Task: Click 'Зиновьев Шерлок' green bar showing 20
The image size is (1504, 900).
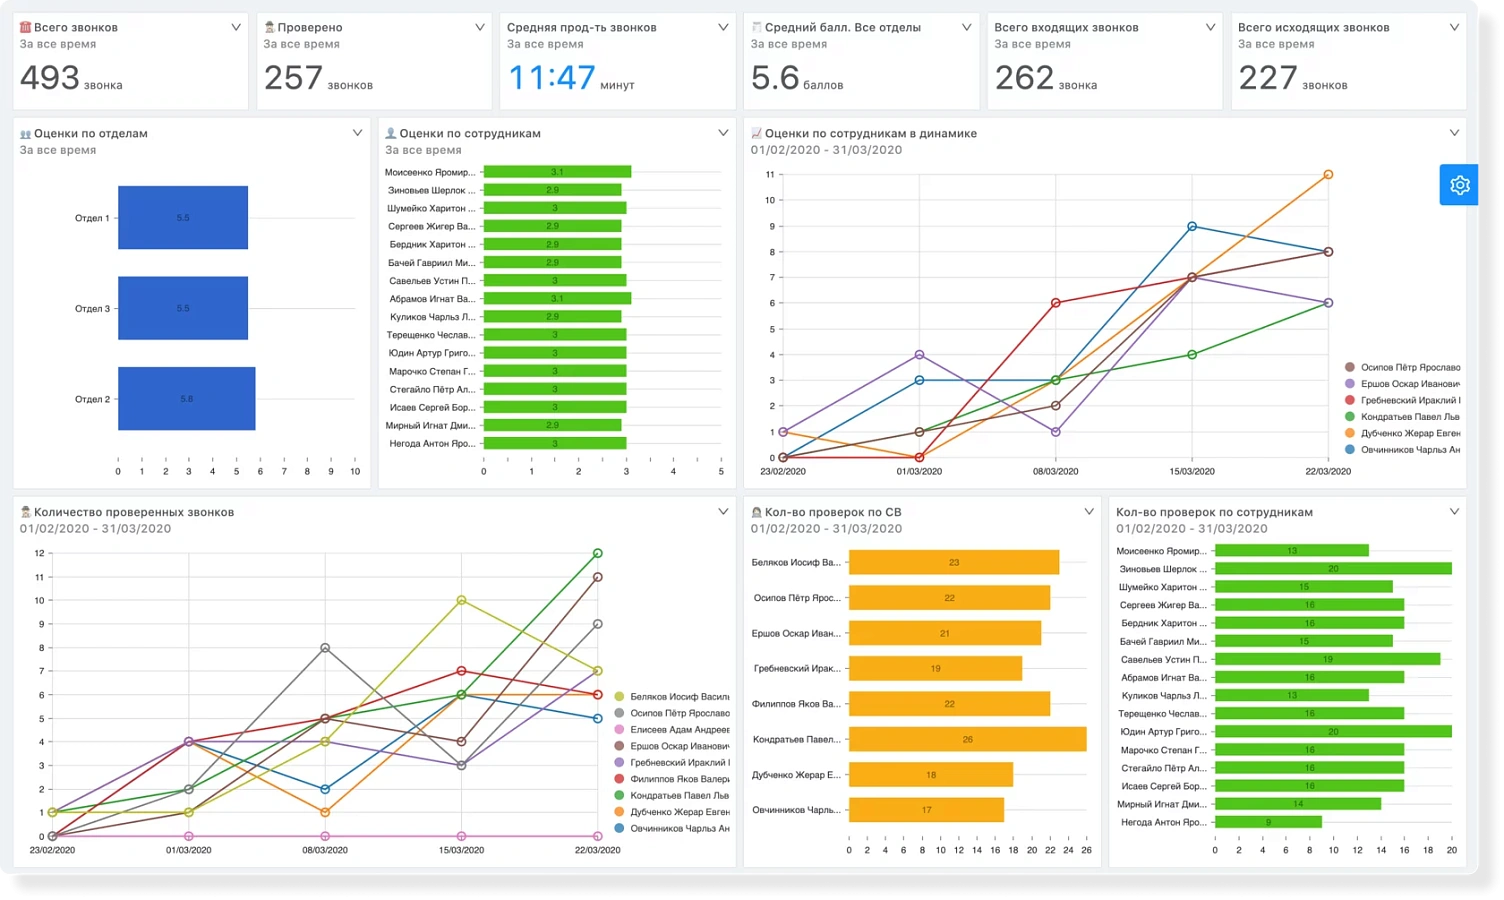Action: point(1333,569)
